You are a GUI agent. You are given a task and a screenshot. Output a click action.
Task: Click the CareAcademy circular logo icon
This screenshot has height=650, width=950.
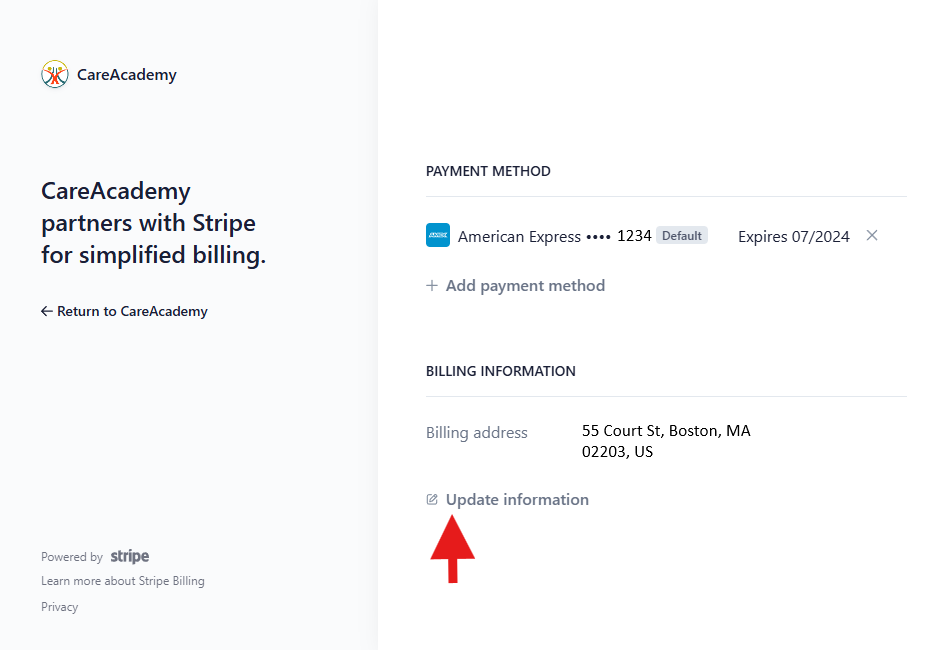pyautogui.click(x=55, y=75)
